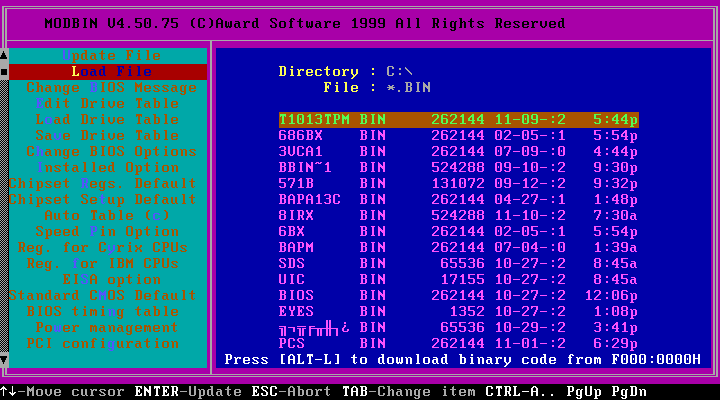720x400 pixels.
Task: Select file BAPA13C BIN
Action: click(x=458, y=200)
